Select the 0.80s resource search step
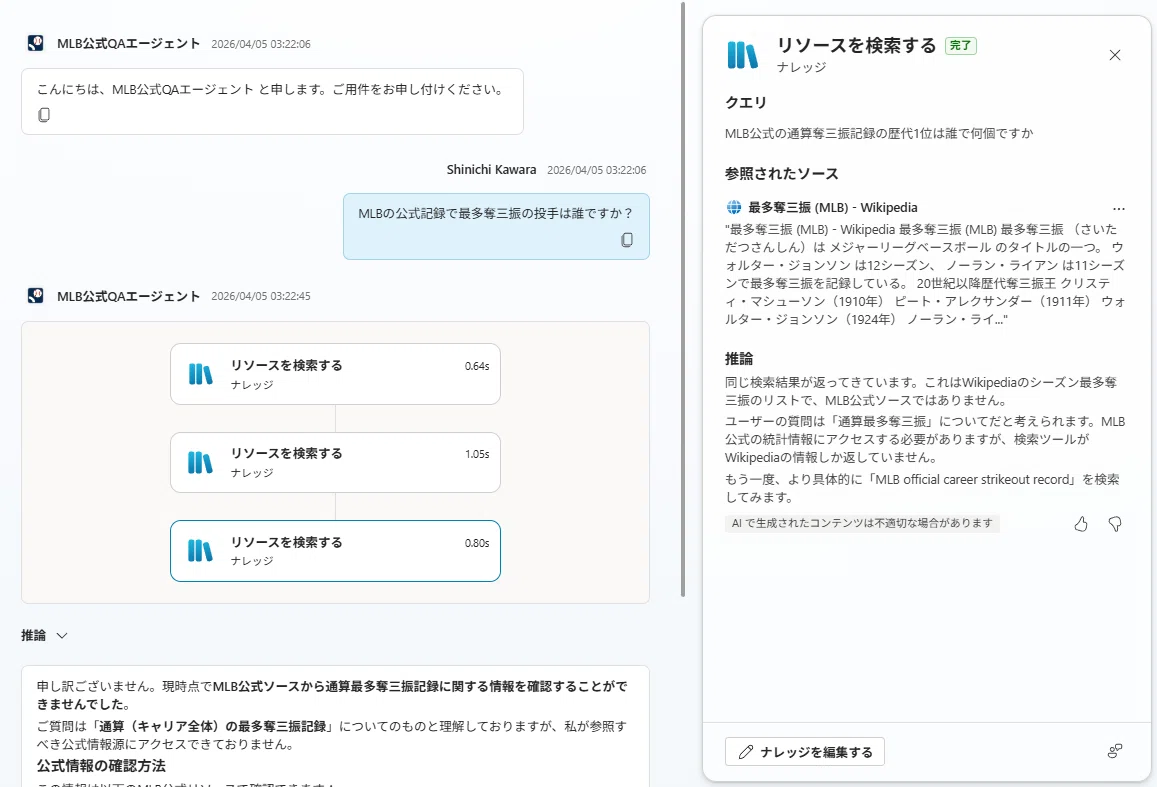This screenshot has height=787, width=1157. (x=335, y=551)
